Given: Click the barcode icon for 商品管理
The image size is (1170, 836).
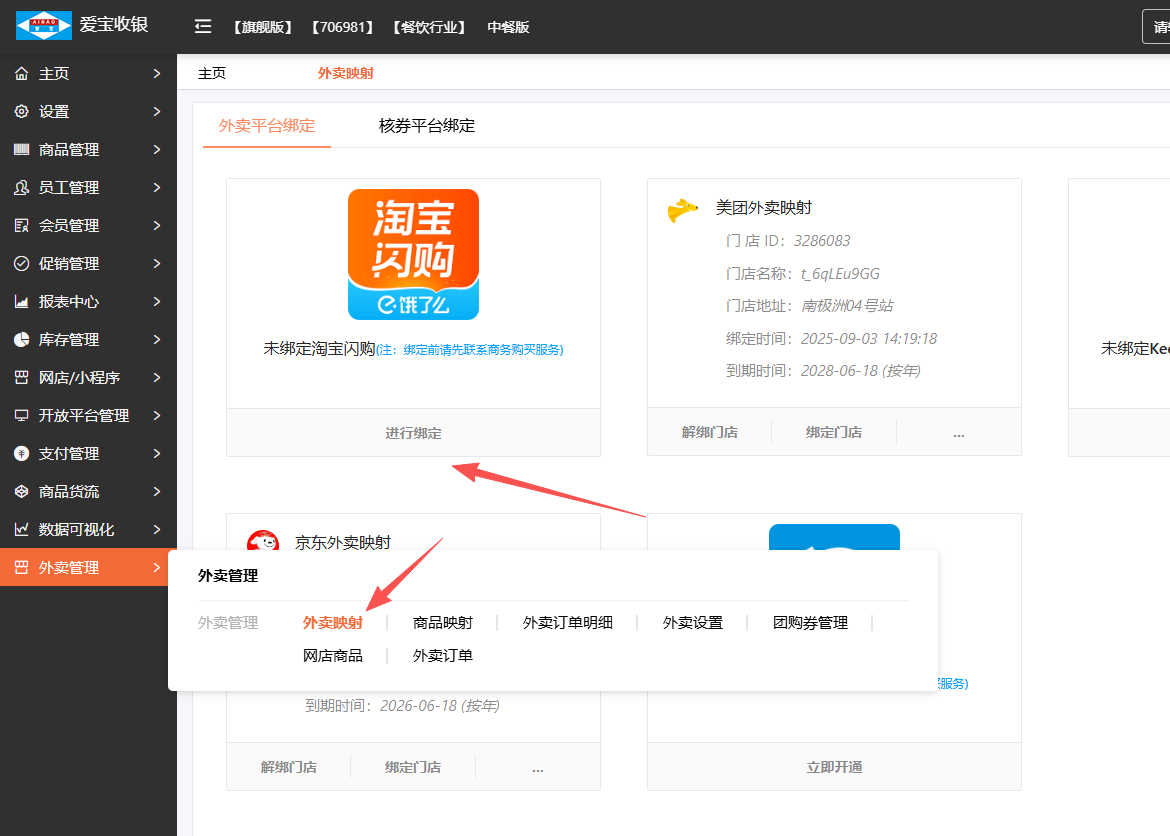Looking at the screenshot, I should [x=21, y=150].
